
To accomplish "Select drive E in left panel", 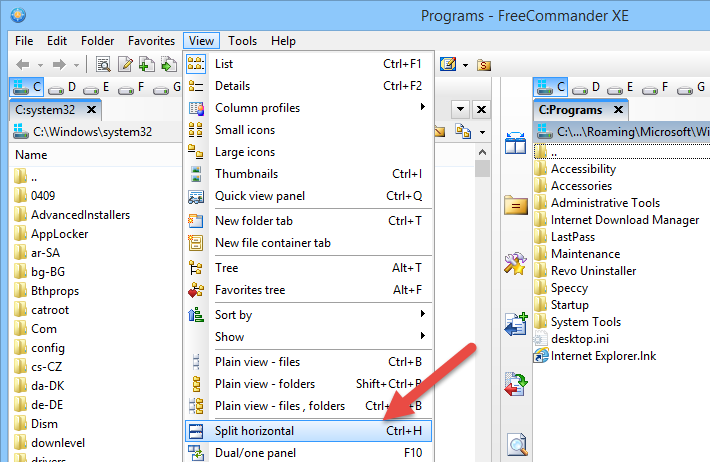I will tap(96, 87).
